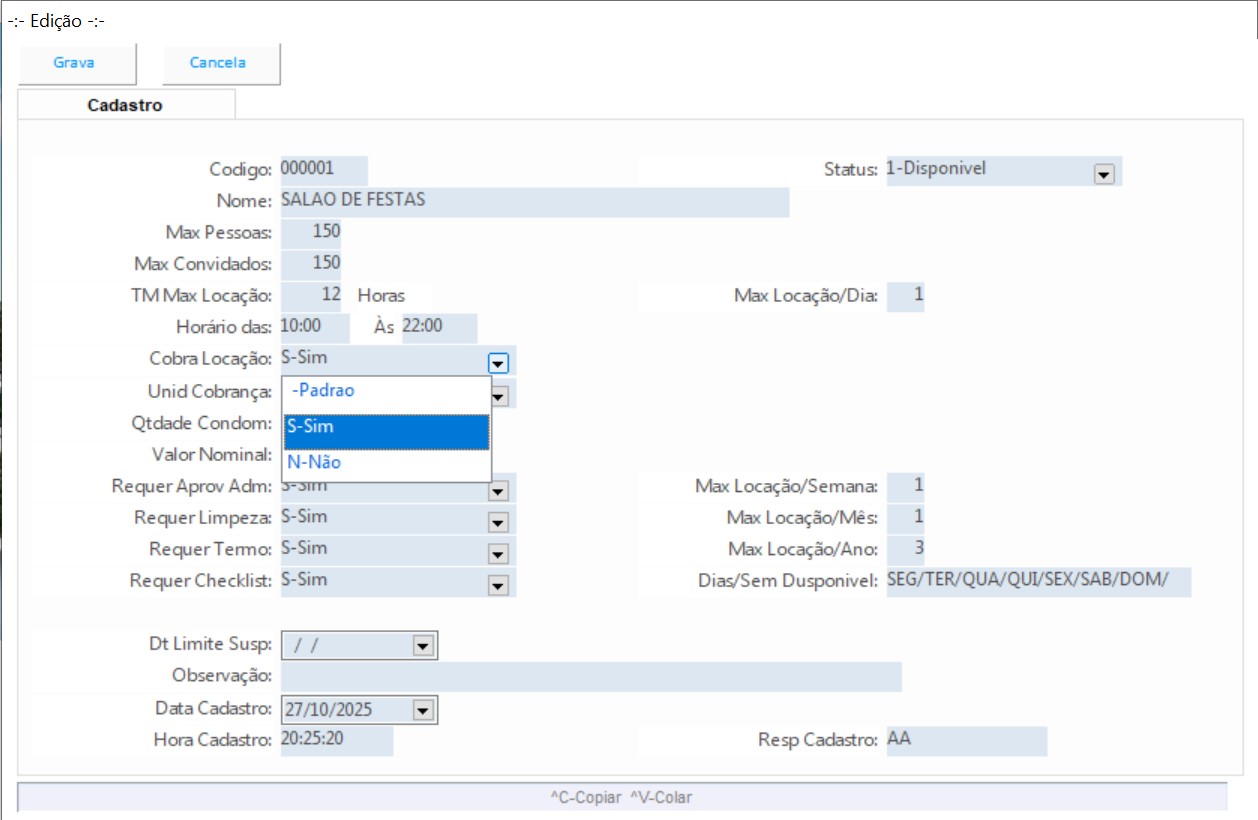This screenshot has height=820, width=1258.
Task: Click the Grava button
Action: click(75, 63)
